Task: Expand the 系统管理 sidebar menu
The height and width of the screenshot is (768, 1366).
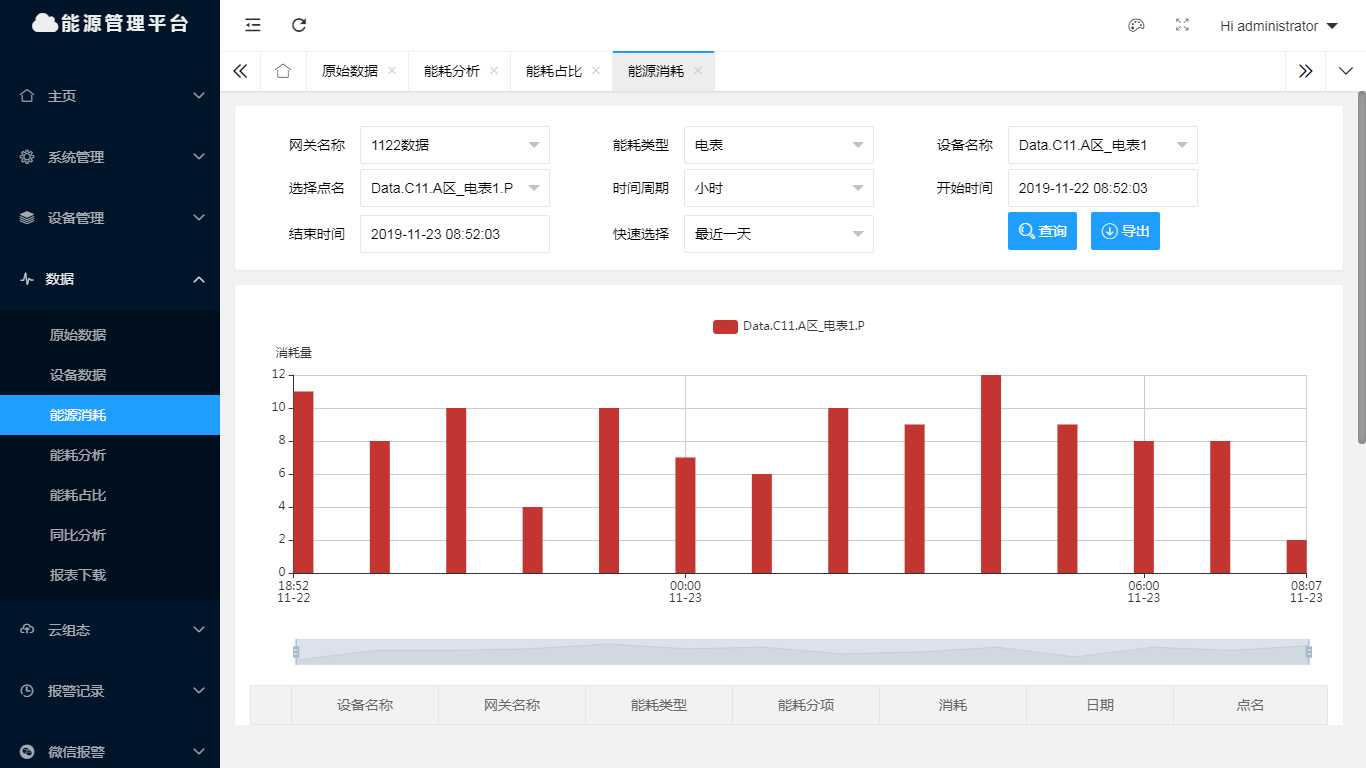Action: [x=110, y=157]
